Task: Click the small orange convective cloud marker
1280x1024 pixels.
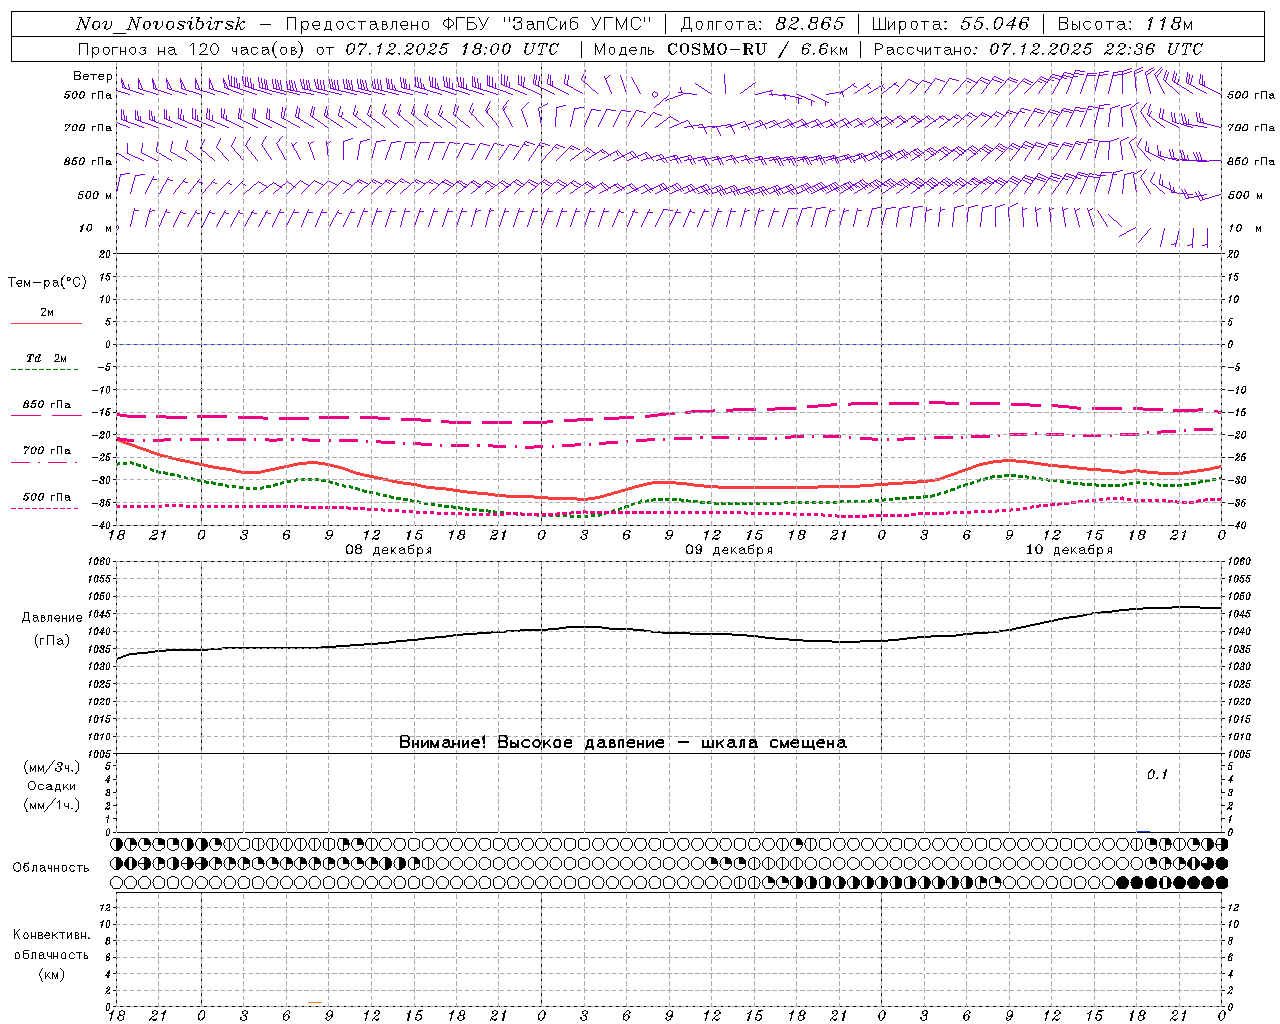Action: coord(315,1002)
